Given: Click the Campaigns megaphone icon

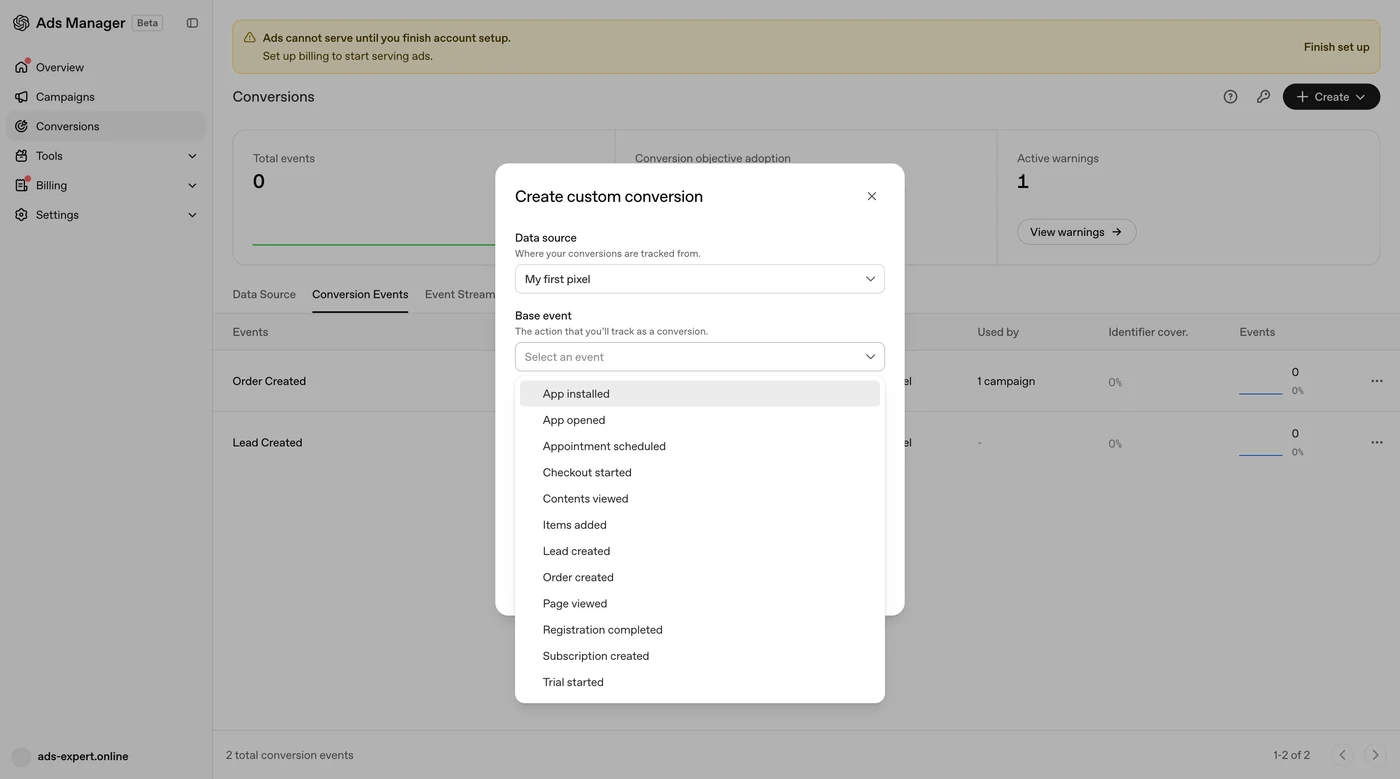Looking at the screenshot, I should [x=21, y=97].
